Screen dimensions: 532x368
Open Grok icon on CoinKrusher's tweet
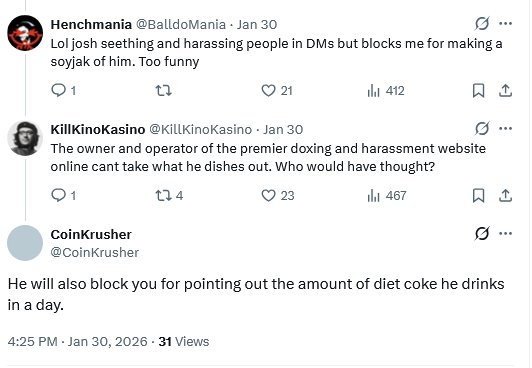482,233
